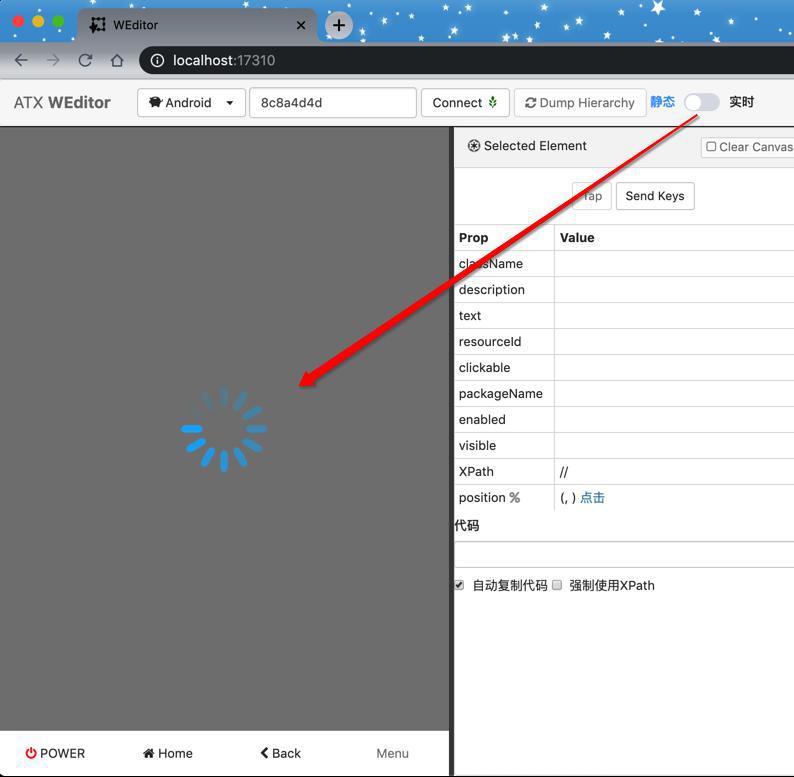This screenshot has width=794, height=777.
Task: Click the visible property row
Action: click(624, 446)
